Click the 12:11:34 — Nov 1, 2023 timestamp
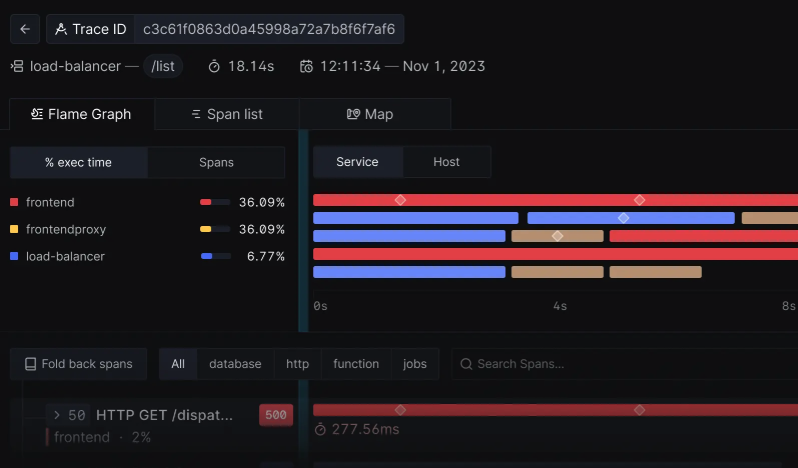Screen dimensions: 798x468 (x=403, y=66)
